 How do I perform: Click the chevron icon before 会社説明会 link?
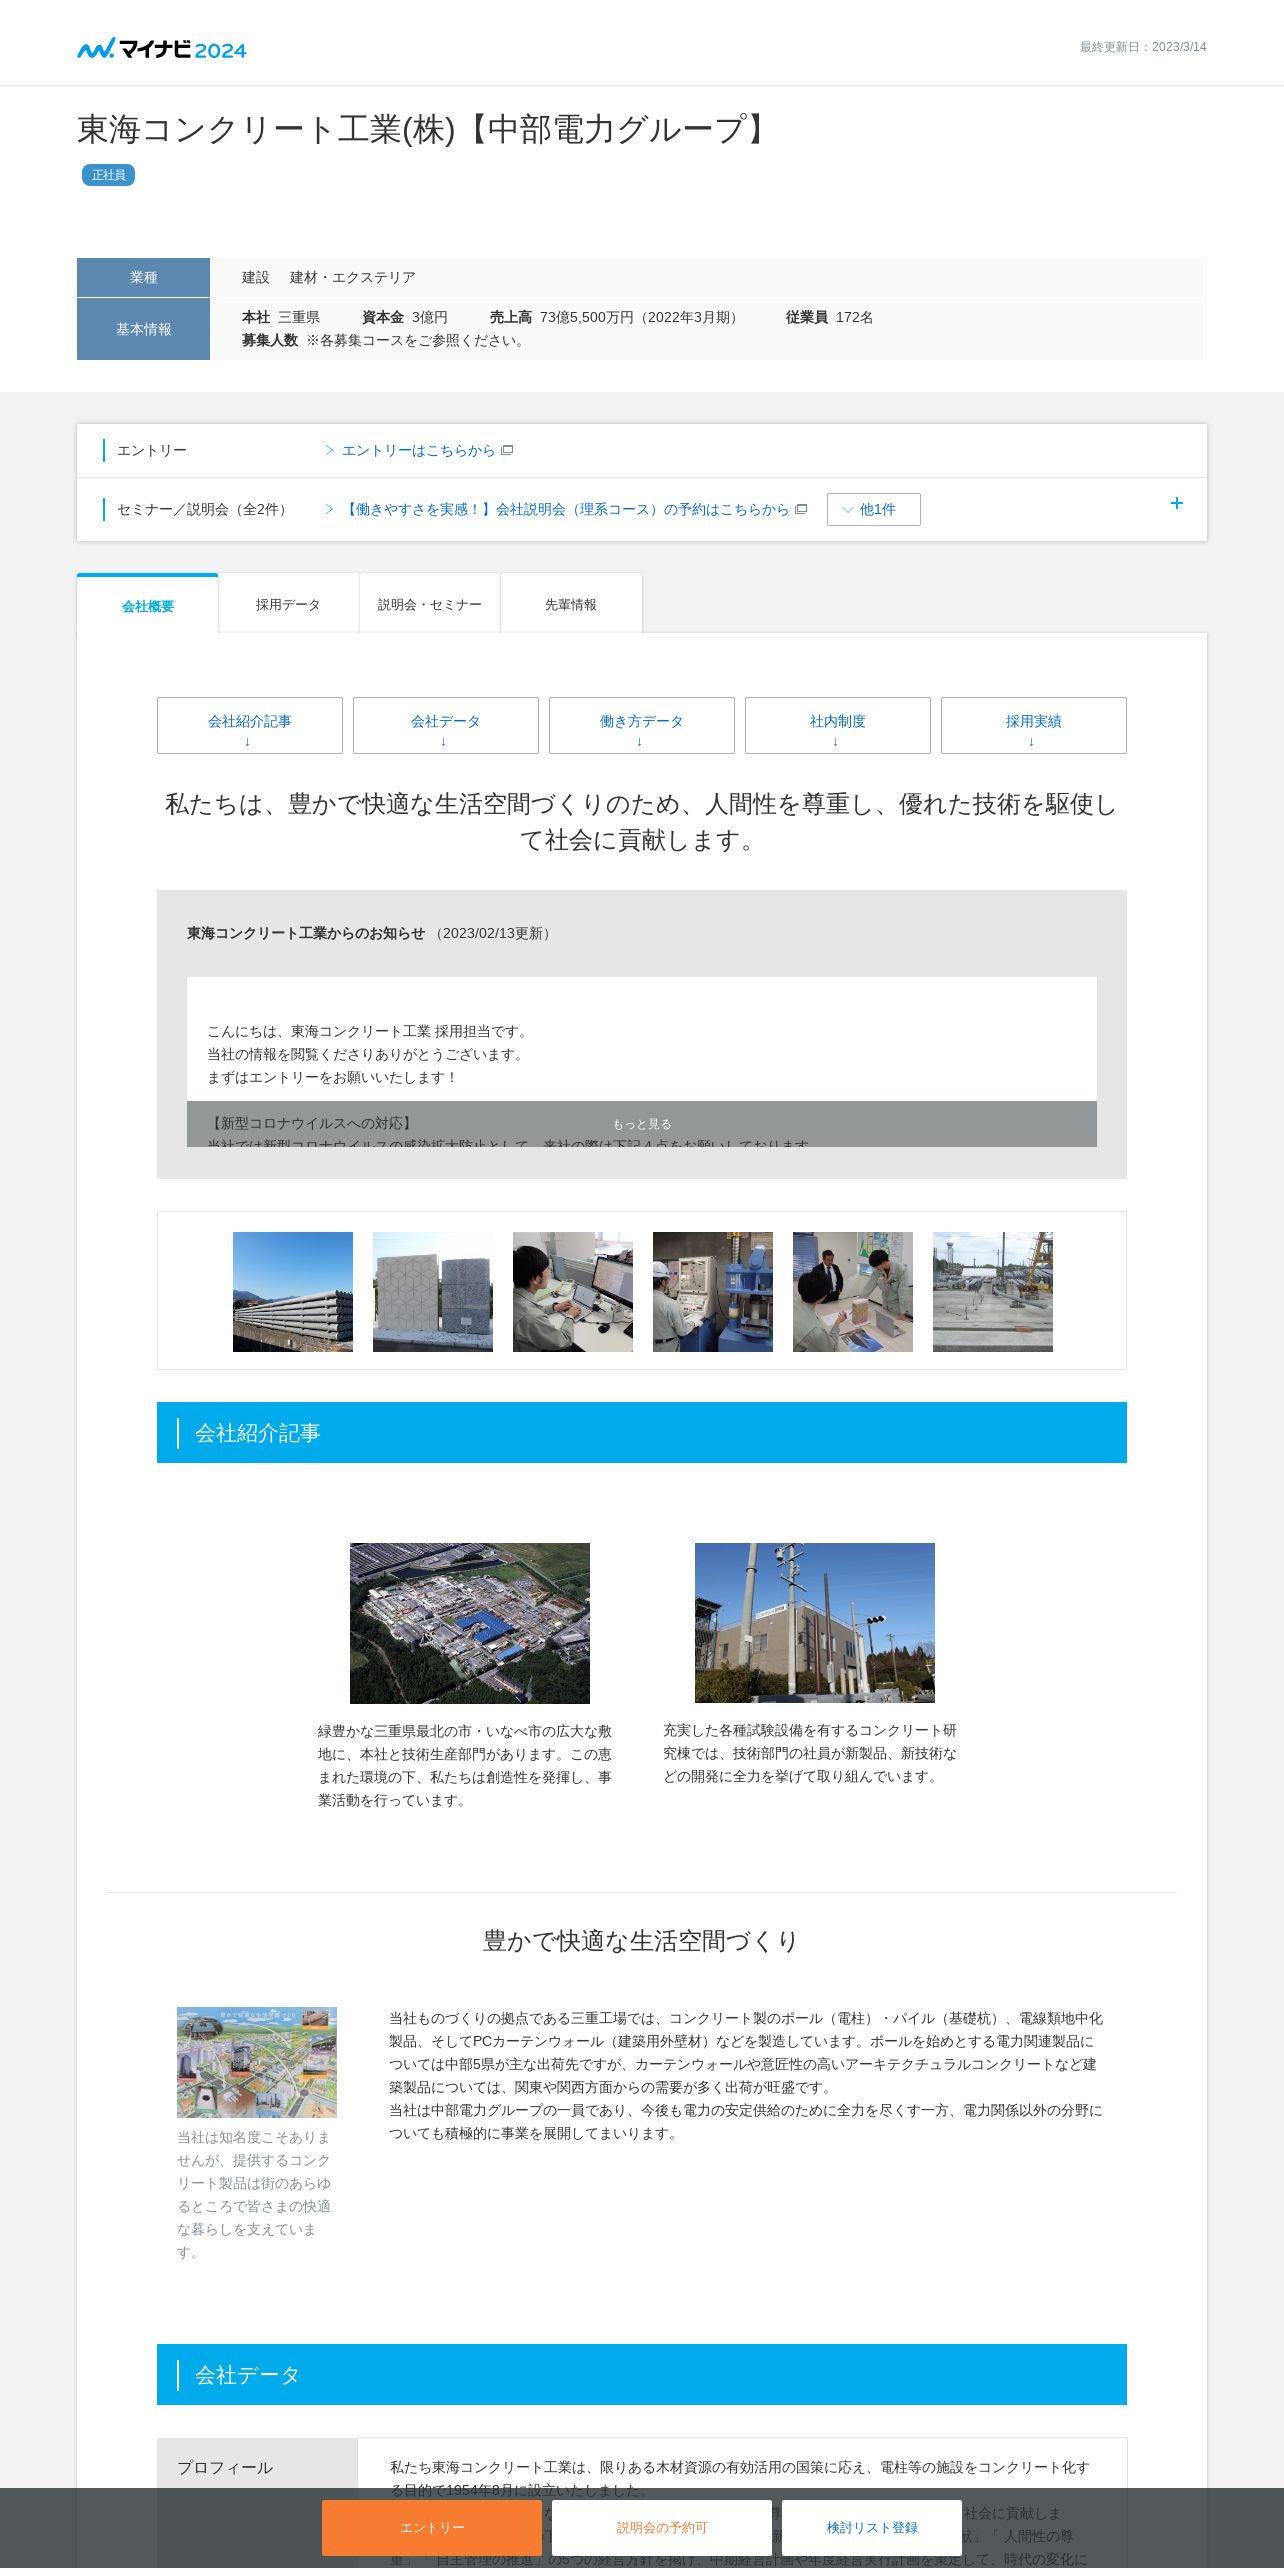tap(329, 509)
